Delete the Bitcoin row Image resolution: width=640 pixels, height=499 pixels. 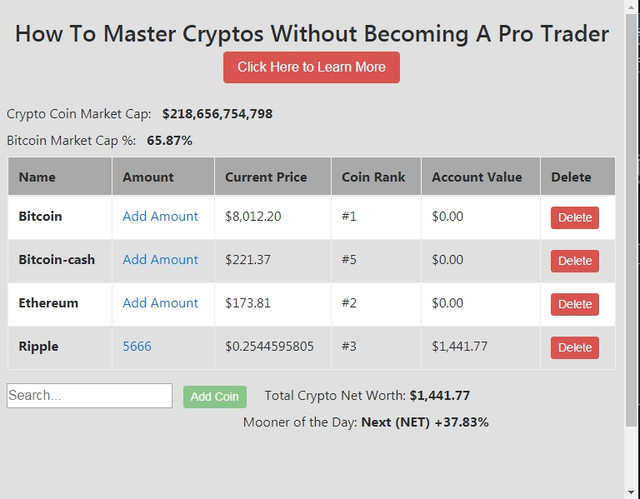coord(575,217)
